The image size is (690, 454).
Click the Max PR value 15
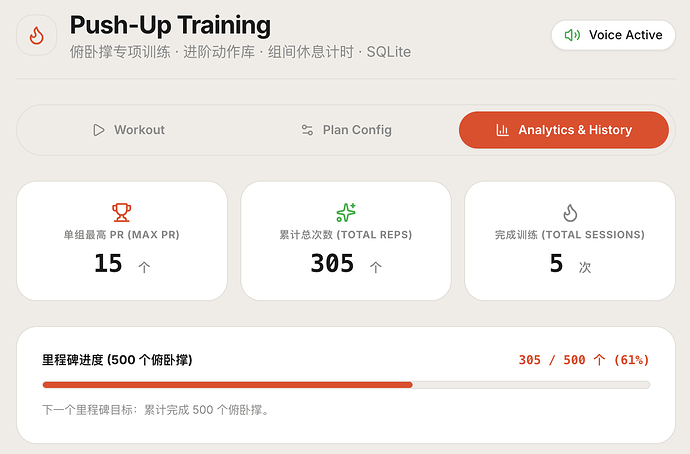(108, 264)
